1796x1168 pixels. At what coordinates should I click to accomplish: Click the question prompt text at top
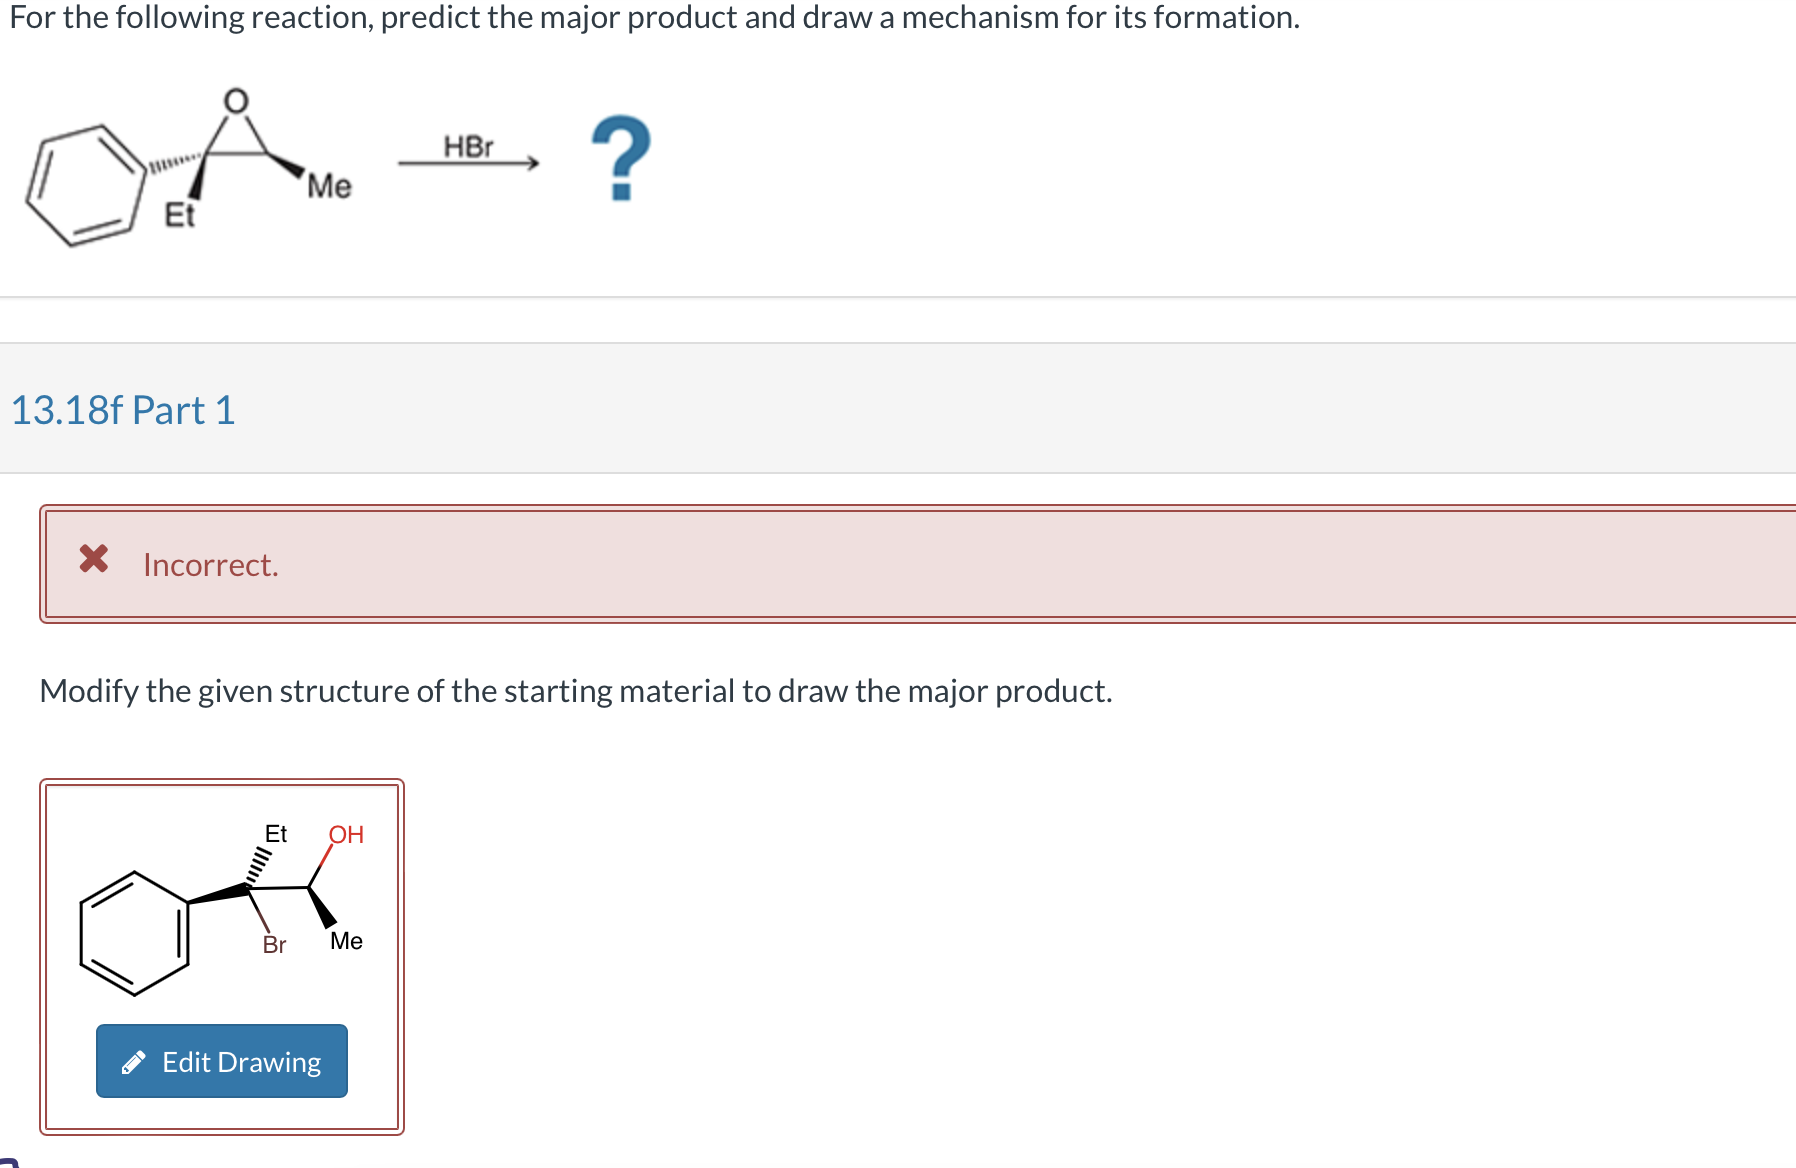[x=650, y=17]
